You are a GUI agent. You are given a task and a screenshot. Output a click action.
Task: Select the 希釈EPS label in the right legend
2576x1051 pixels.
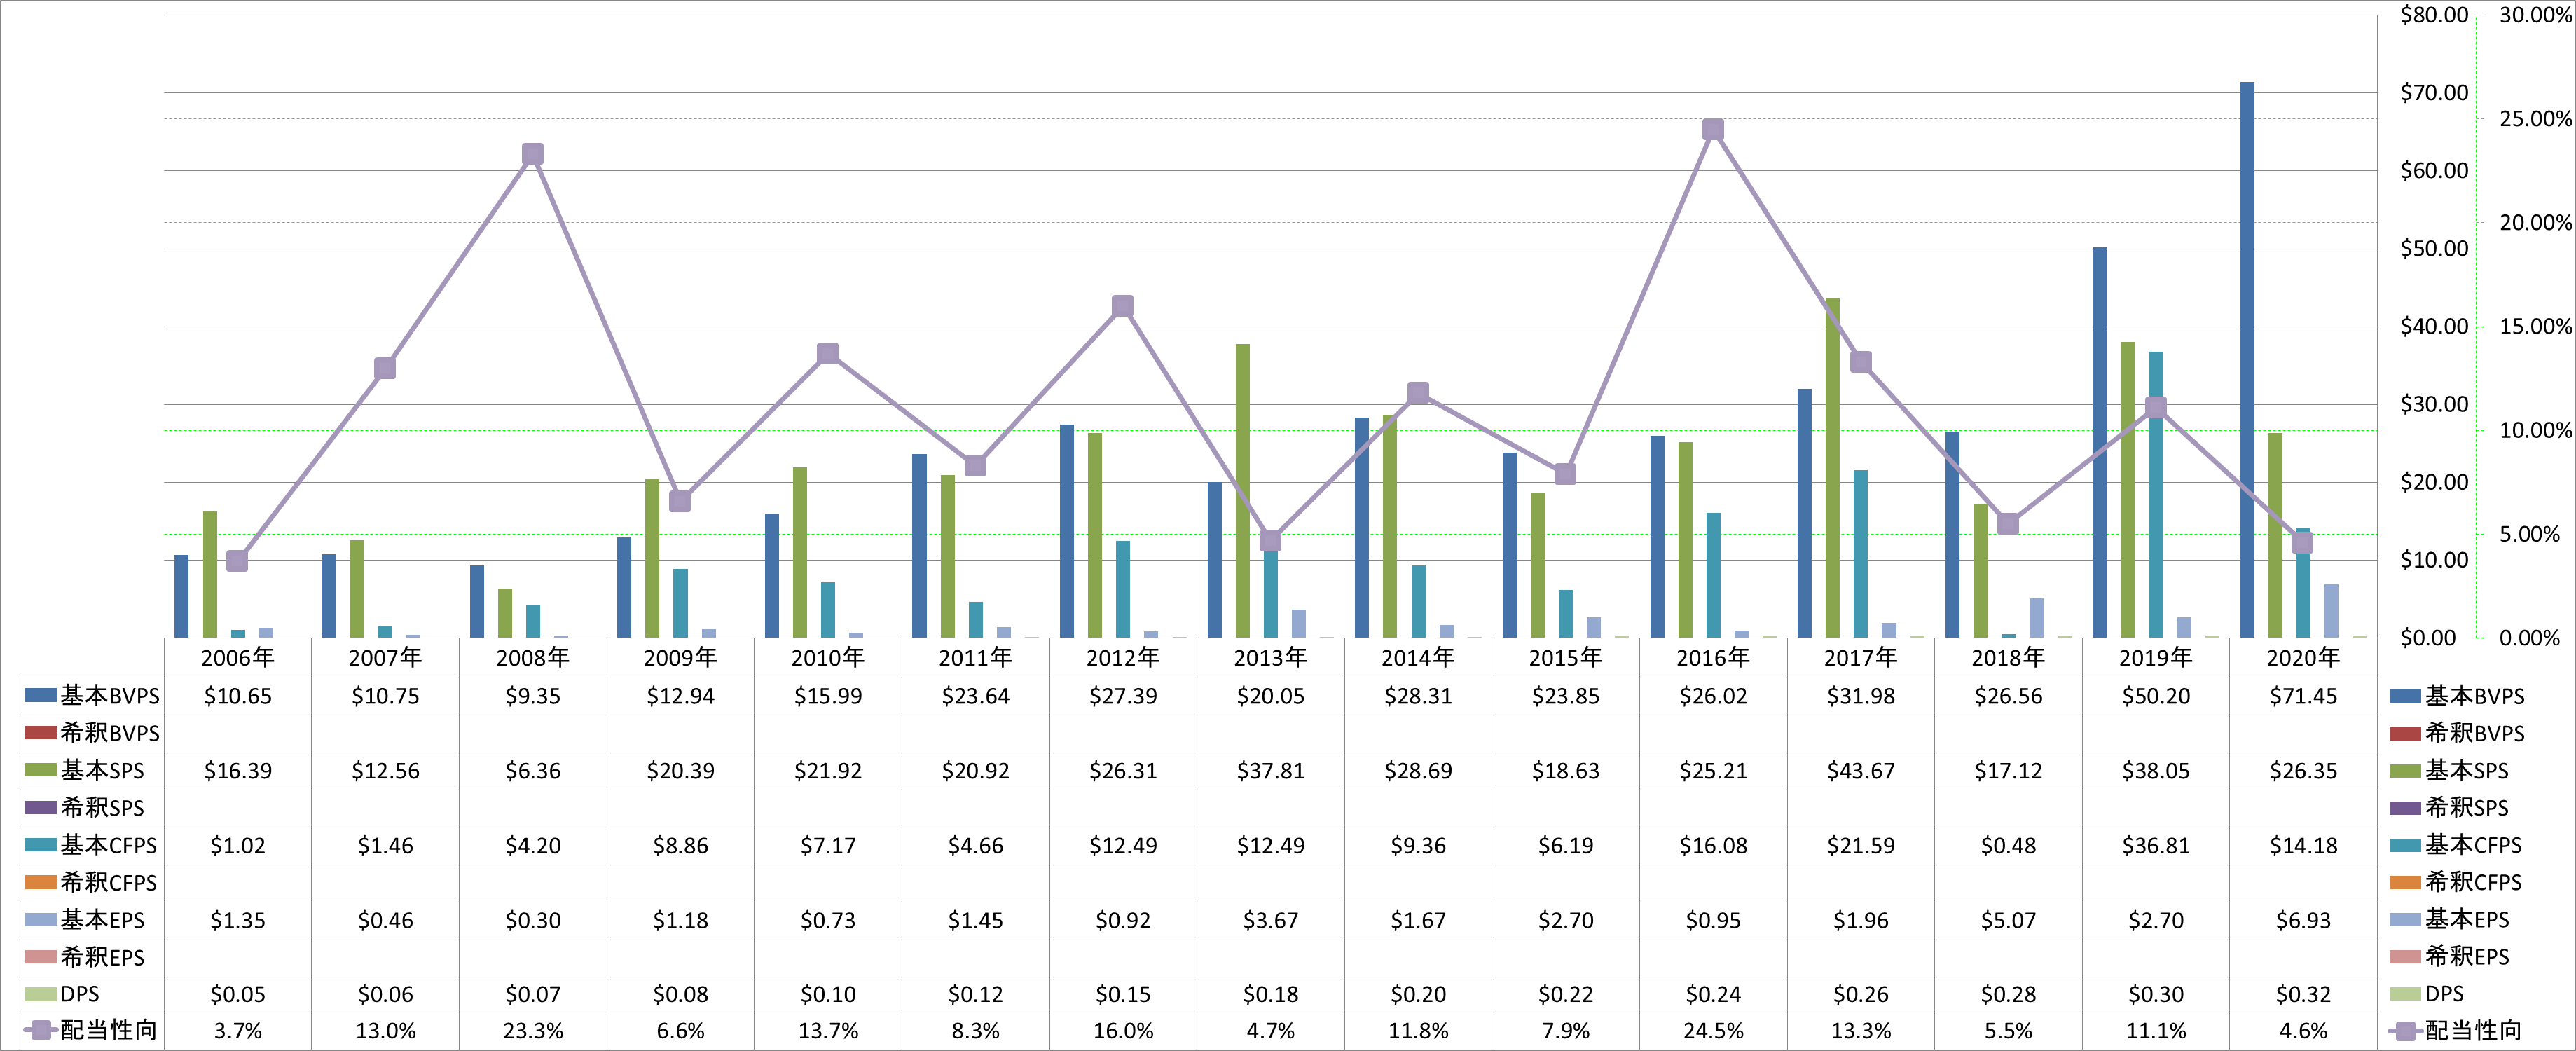click(2467, 957)
